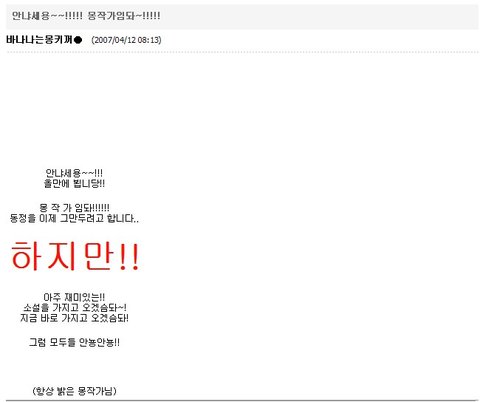Image resolution: width=480 pixels, height=402 pixels.
Task: Click the signature (항상 밝은 몽작가님)
Action: tap(74, 391)
